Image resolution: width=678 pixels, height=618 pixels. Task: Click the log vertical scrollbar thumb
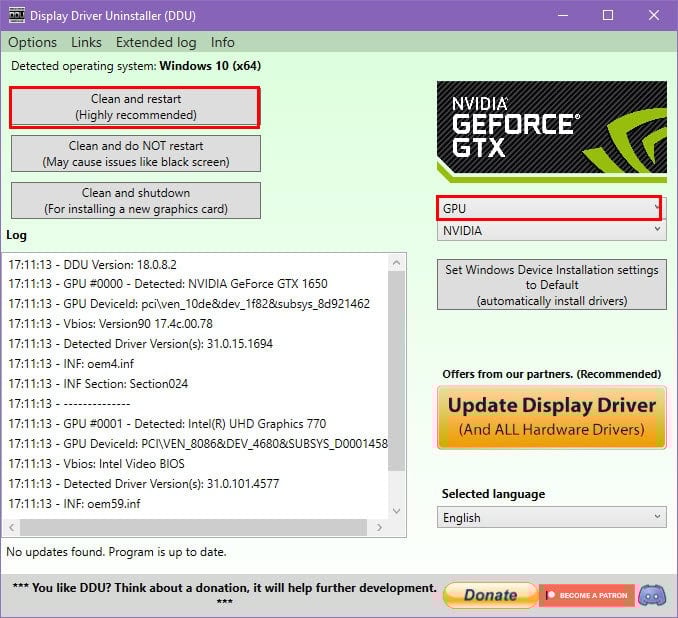coord(397,371)
